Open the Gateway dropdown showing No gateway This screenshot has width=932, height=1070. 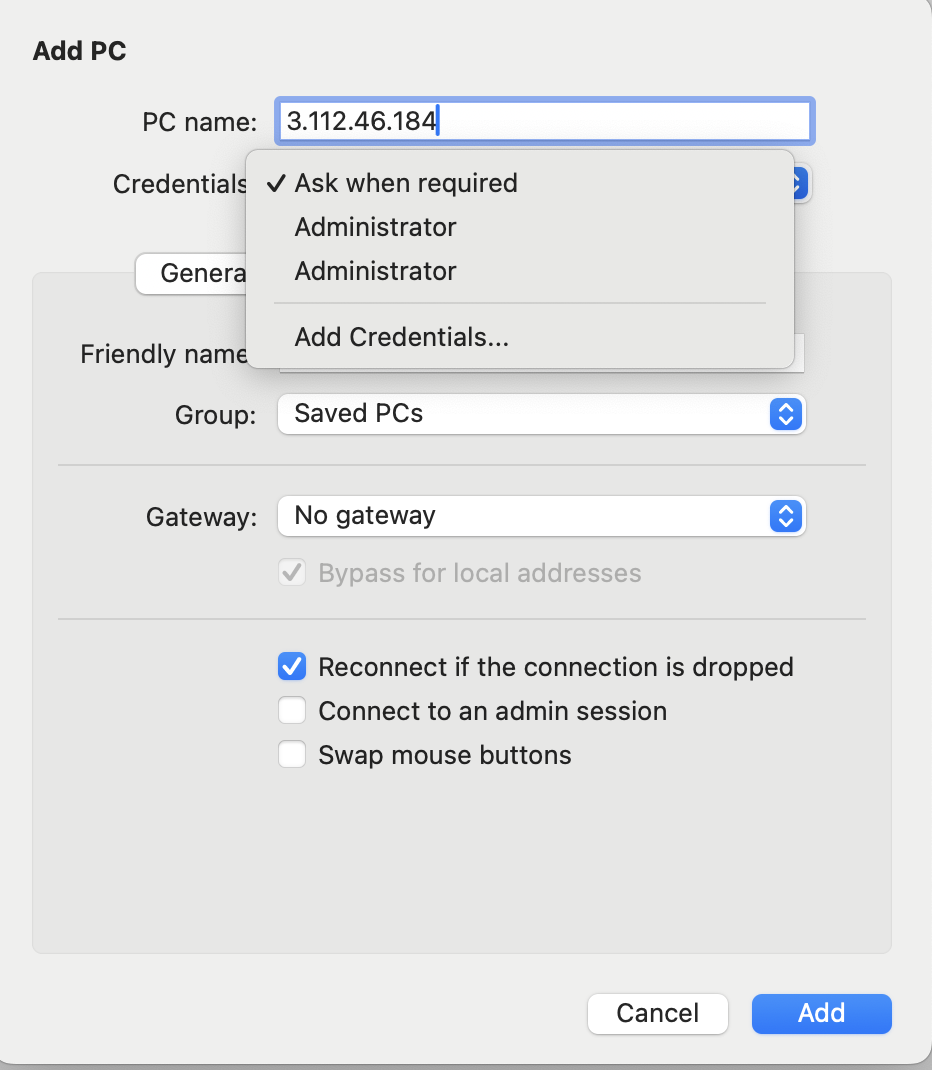pyautogui.click(x=541, y=516)
